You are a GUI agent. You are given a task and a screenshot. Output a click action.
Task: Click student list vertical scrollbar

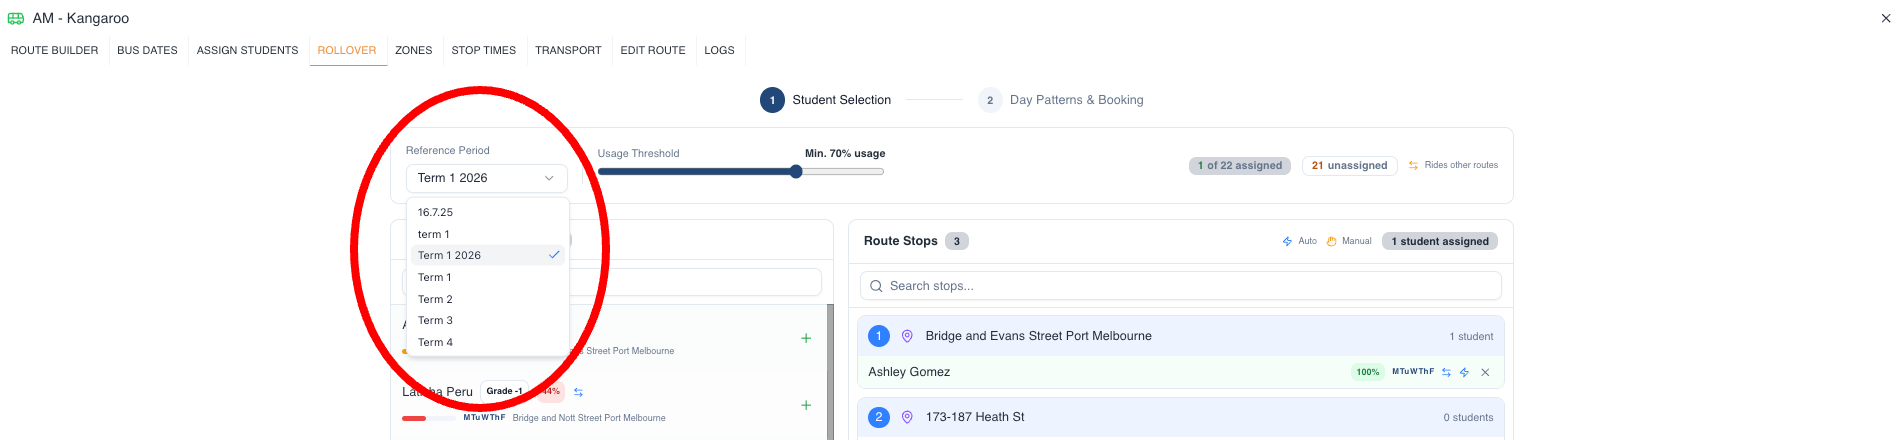point(830,372)
